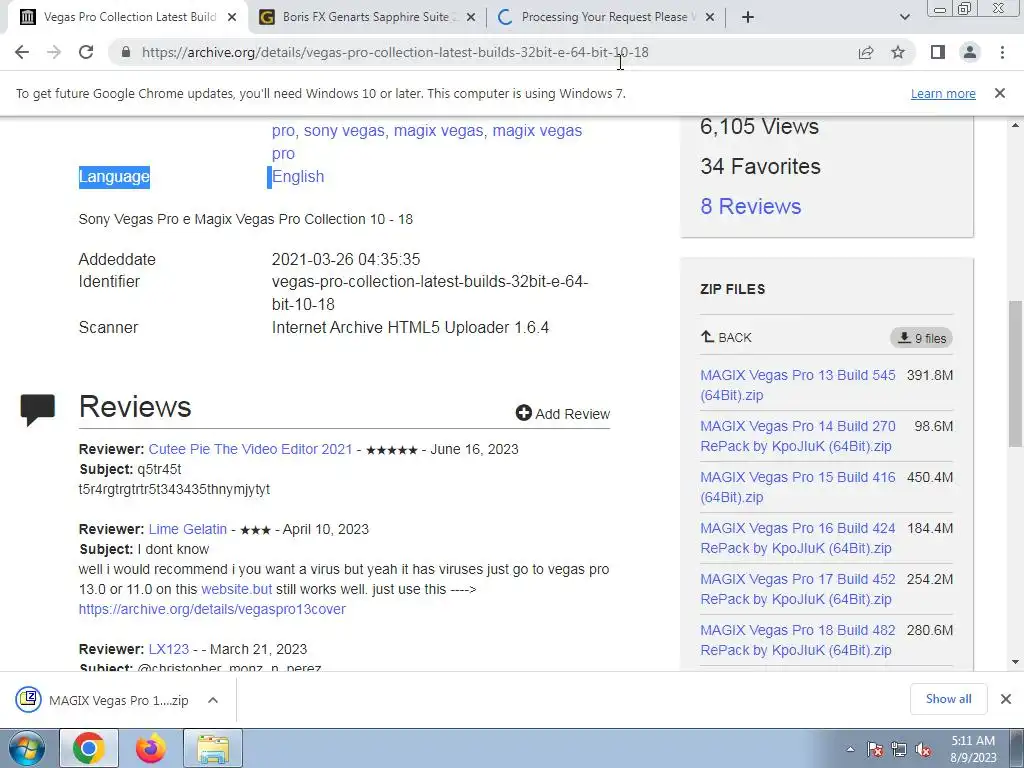This screenshot has height=768, width=1024.
Task: Close the downloads bar
Action: point(1006,699)
